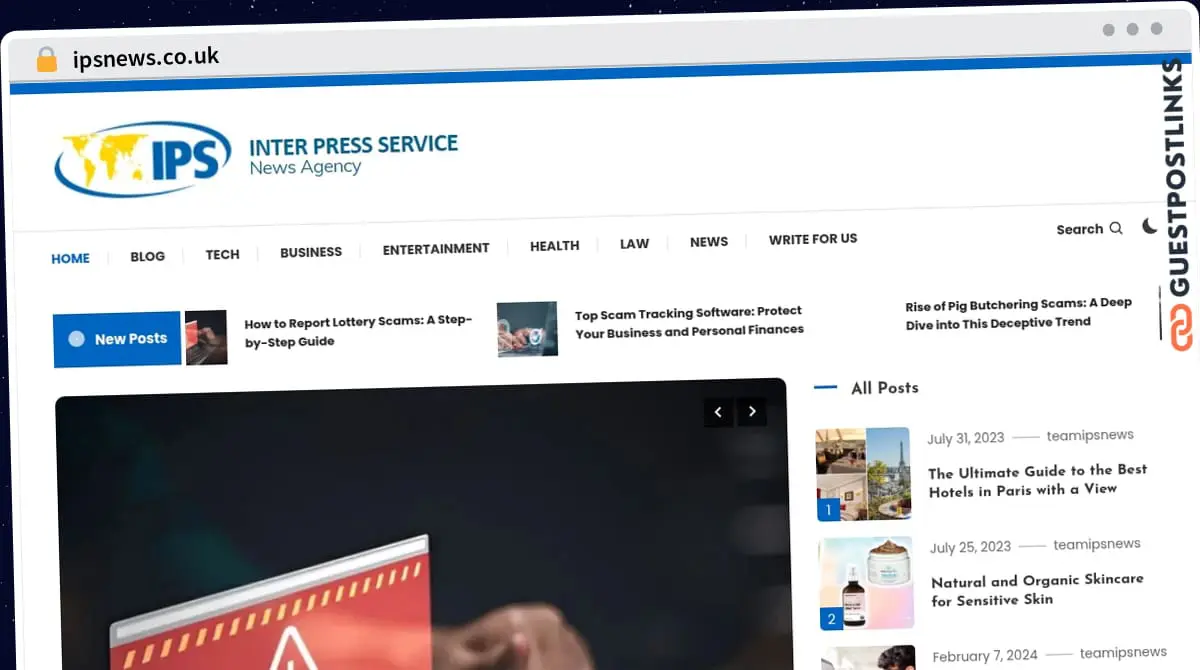Screen dimensions: 1200x670
Task: Click the 'All Posts' heading
Action: click(884, 387)
